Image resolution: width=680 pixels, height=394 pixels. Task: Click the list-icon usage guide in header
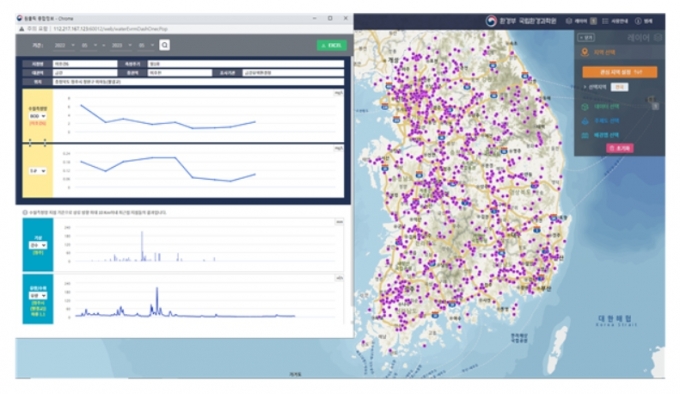tap(615, 21)
